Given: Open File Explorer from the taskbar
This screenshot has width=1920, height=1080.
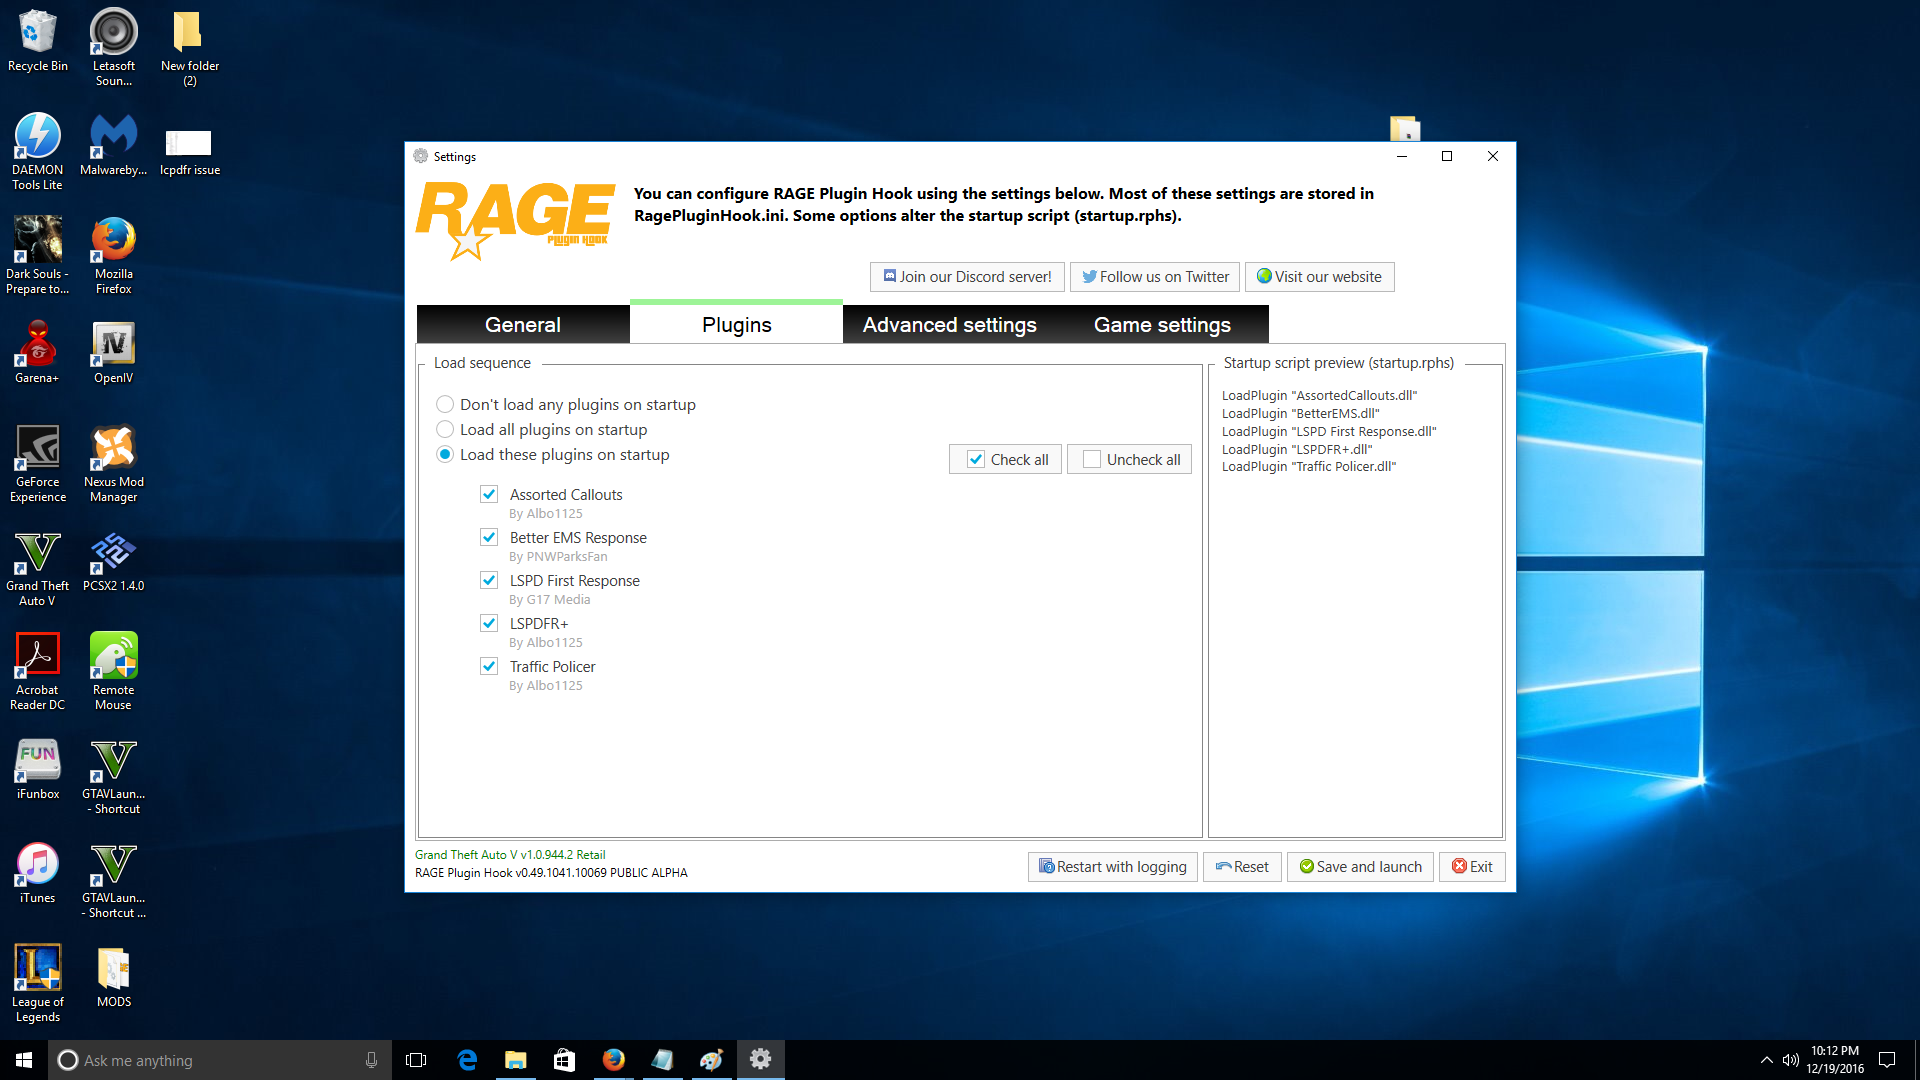Looking at the screenshot, I should [x=515, y=1060].
